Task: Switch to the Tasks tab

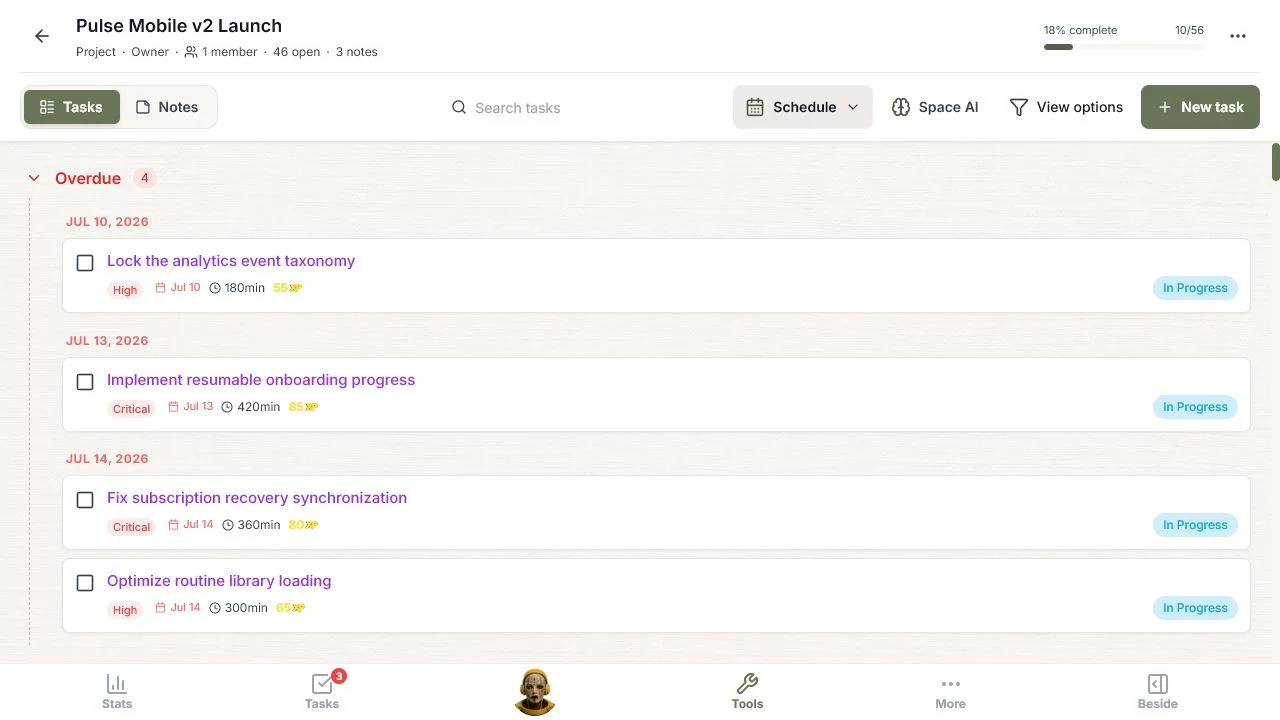Action: 71,107
